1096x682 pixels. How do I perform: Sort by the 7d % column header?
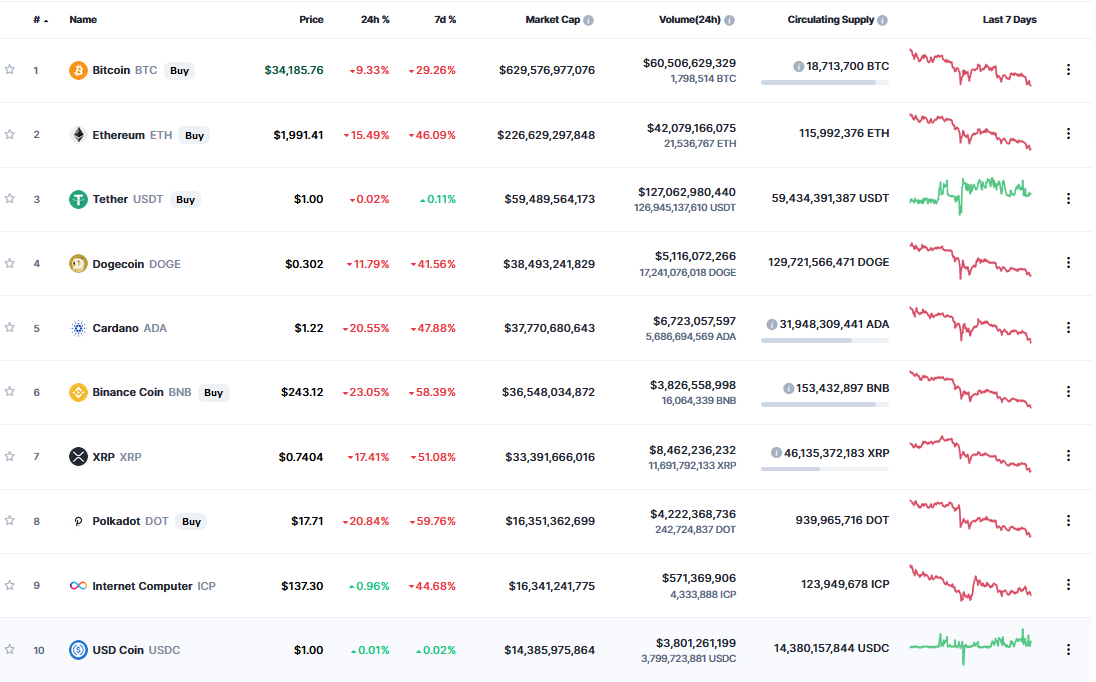(x=445, y=20)
